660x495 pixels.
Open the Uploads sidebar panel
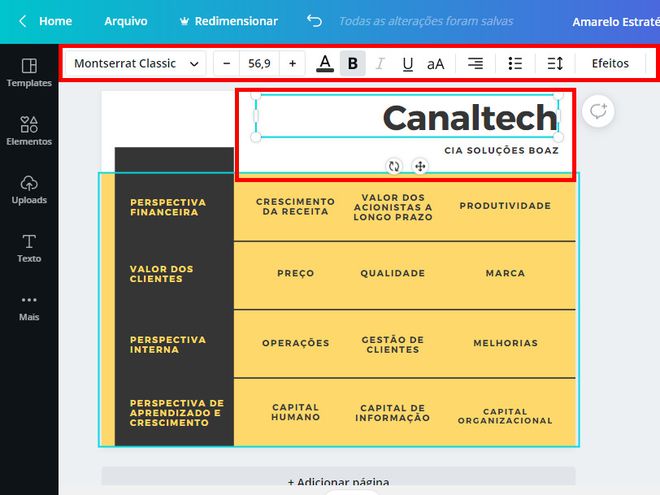(x=29, y=190)
